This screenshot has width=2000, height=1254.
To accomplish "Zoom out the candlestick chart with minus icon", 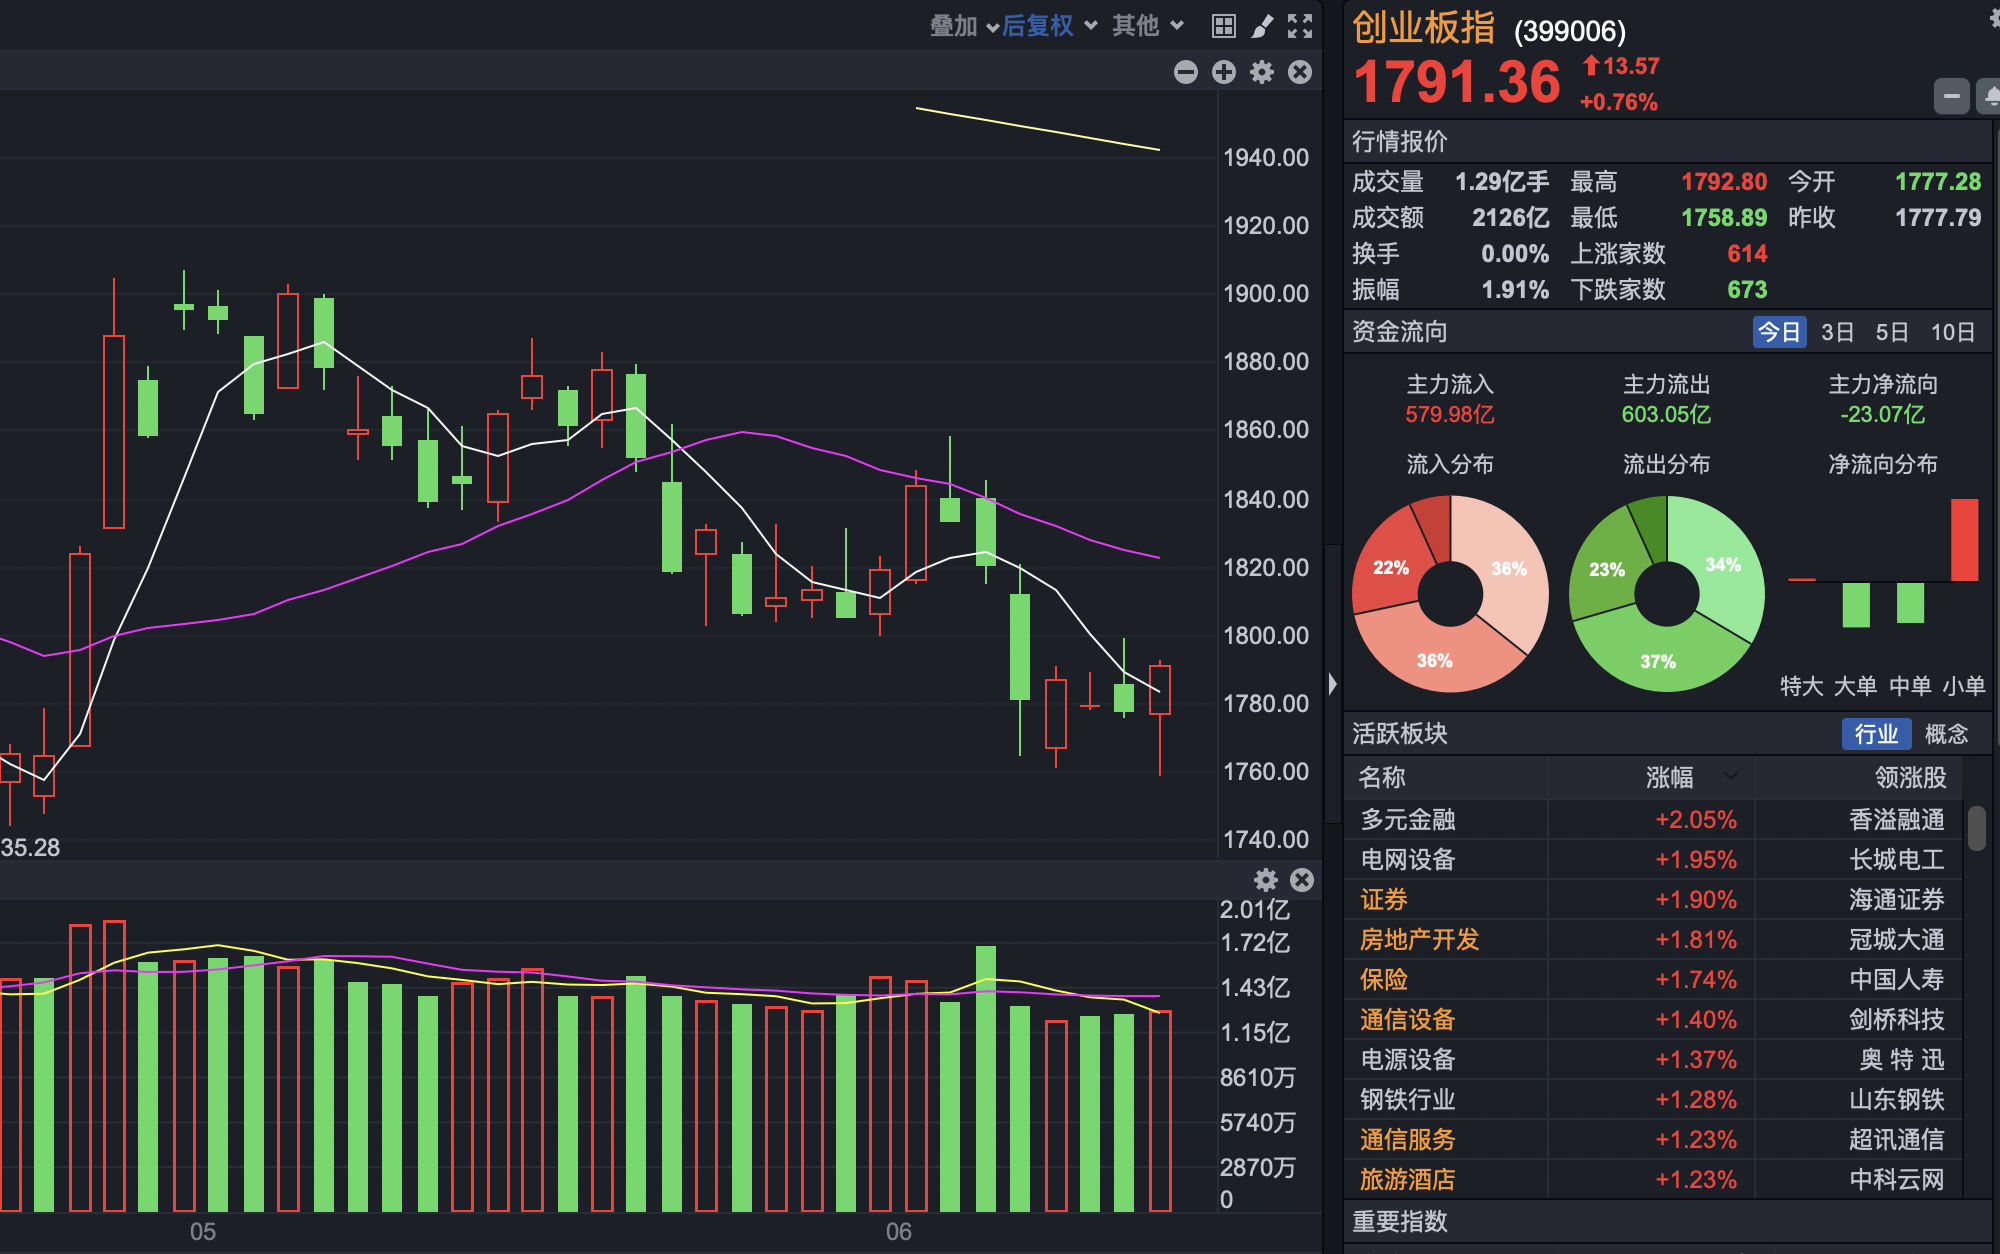I will tap(1186, 72).
